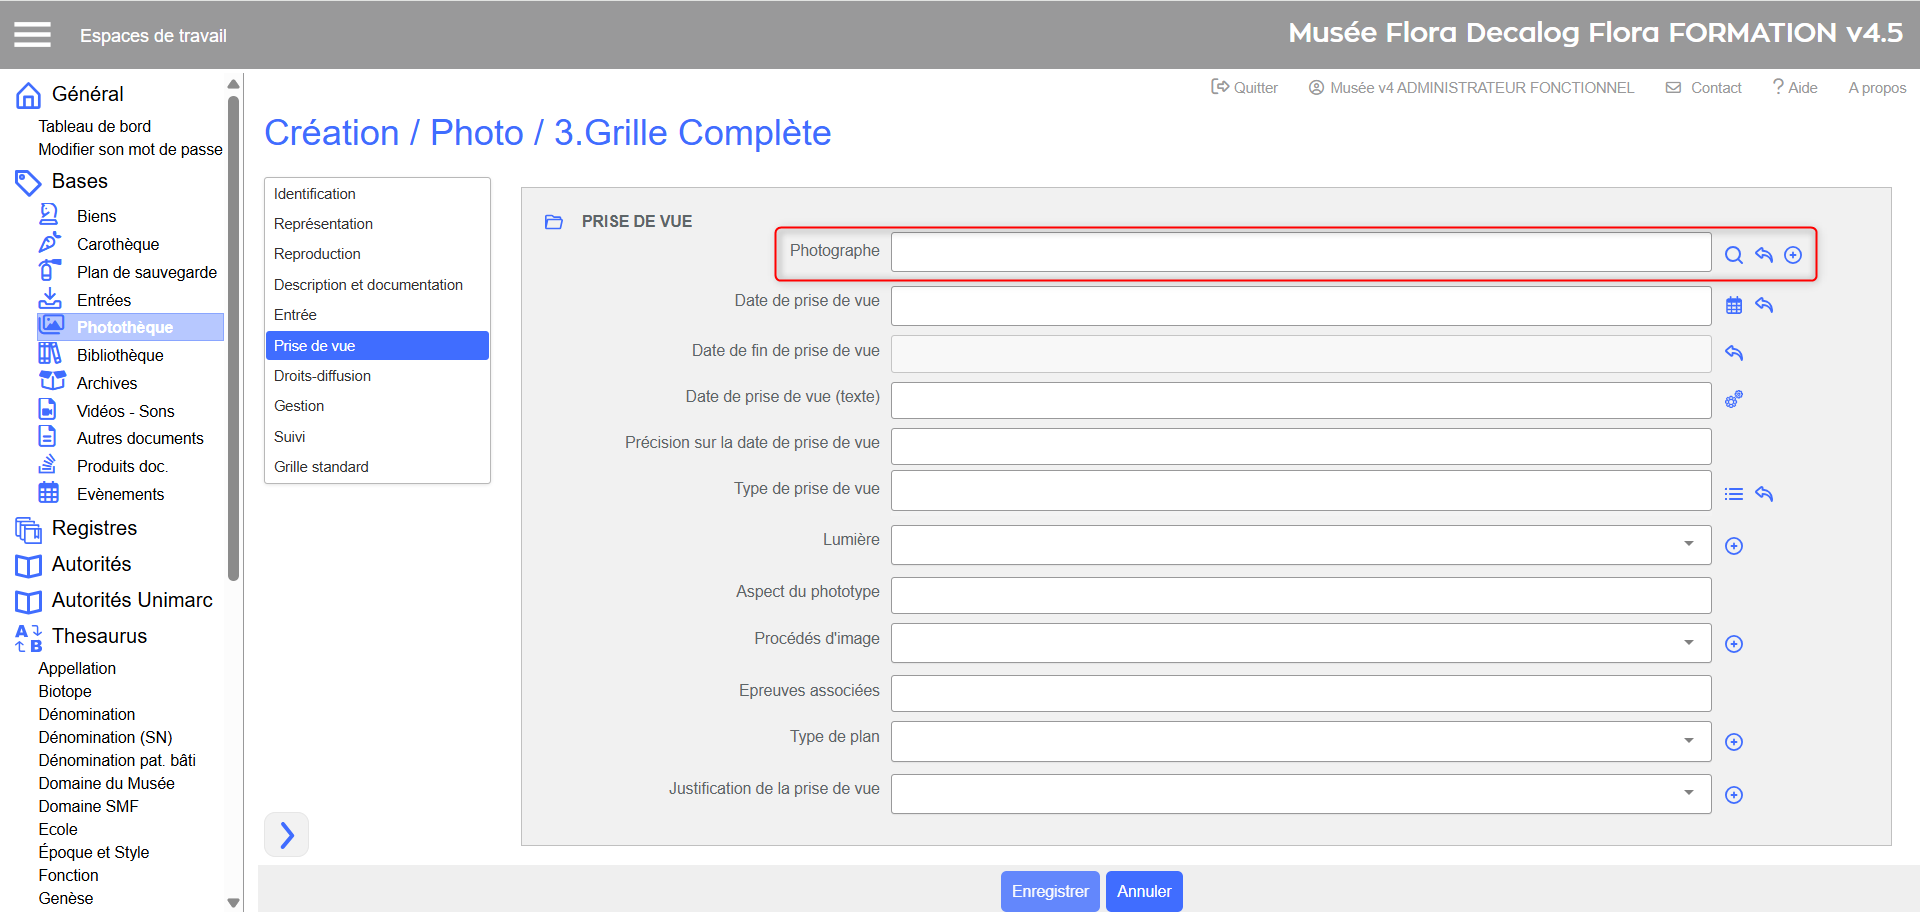The height and width of the screenshot is (912, 1920).
Task: Click the plus icon beside Type de plan
Action: 1734,742
